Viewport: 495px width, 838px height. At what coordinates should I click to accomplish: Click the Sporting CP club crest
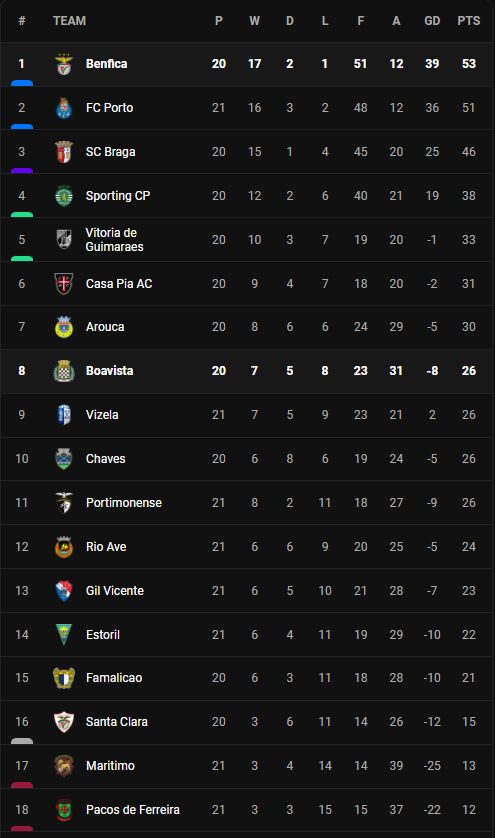(x=64, y=196)
